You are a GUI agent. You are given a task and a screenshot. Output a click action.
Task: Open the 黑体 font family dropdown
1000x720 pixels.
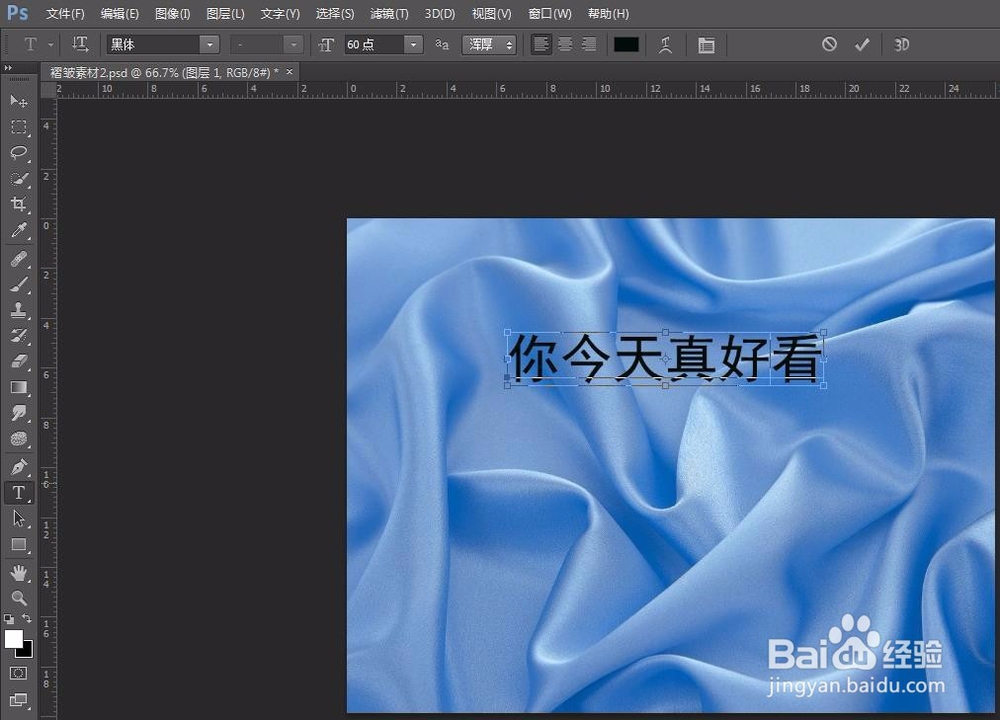coord(208,44)
